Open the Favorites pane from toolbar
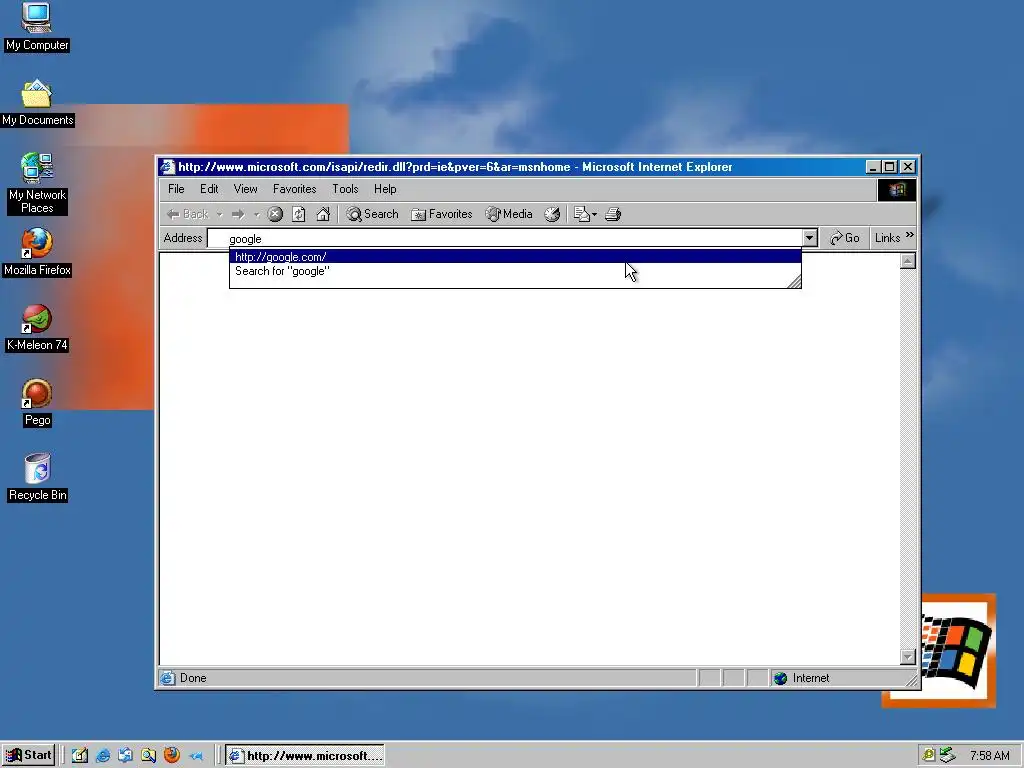 (x=441, y=214)
